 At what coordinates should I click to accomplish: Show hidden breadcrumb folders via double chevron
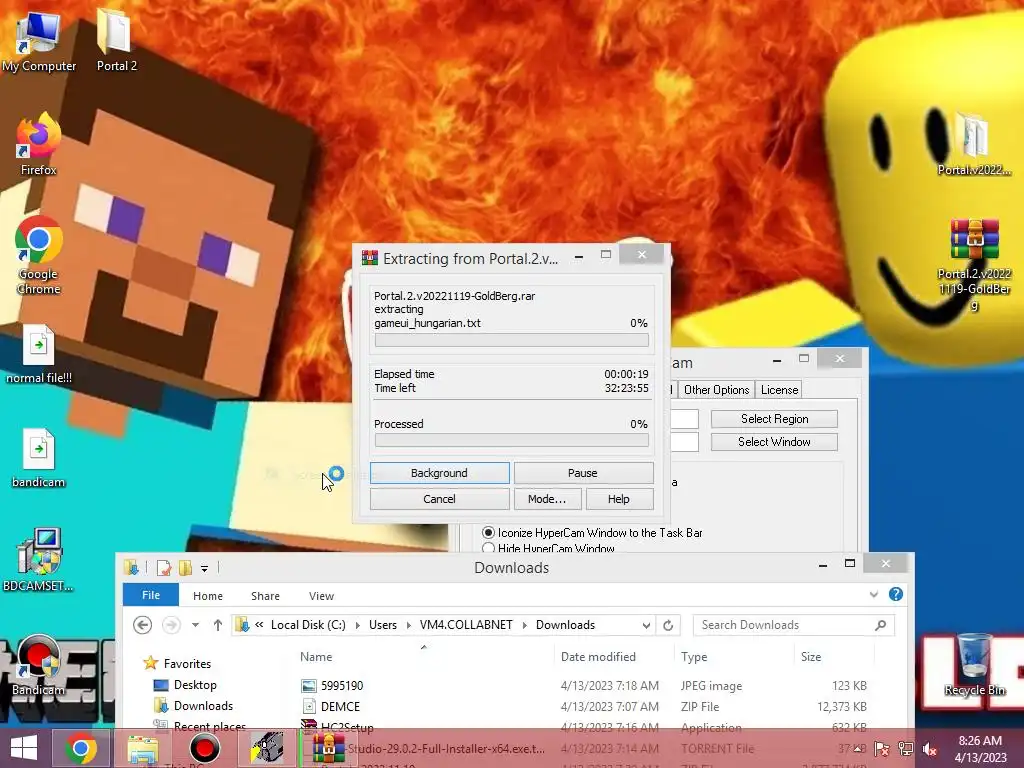pos(259,625)
